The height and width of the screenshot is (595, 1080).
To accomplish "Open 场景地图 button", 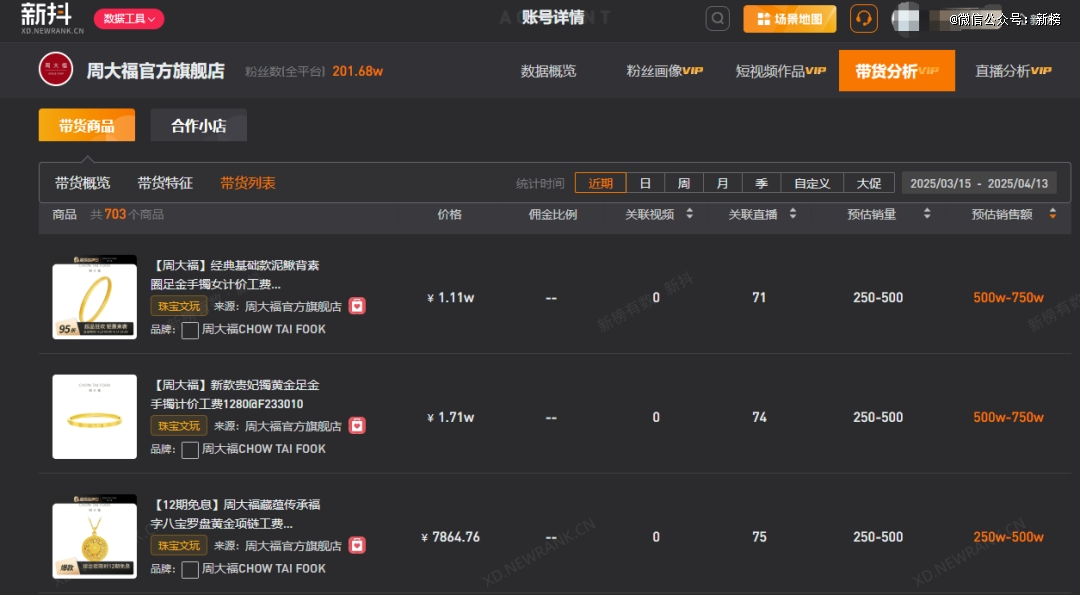I will (789, 19).
